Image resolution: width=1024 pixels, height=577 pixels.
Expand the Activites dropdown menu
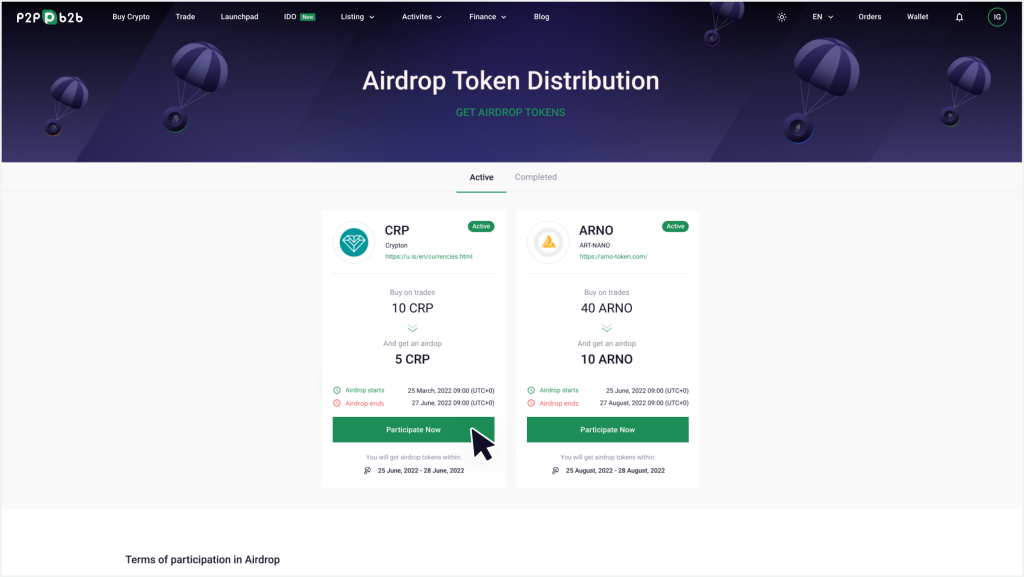[x=422, y=17]
